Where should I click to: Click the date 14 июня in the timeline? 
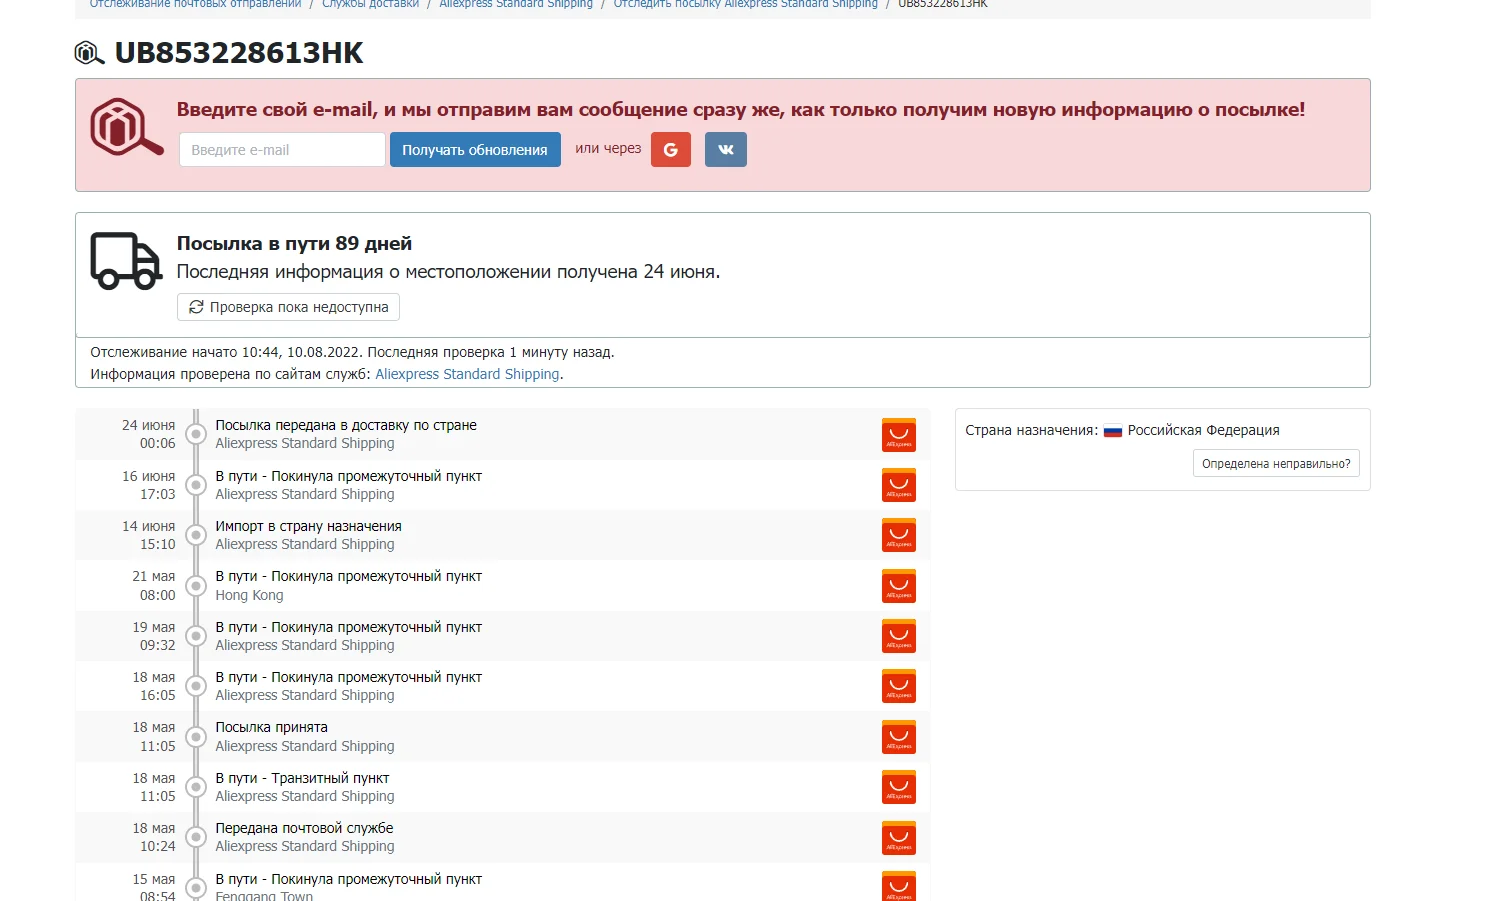(x=148, y=526)
